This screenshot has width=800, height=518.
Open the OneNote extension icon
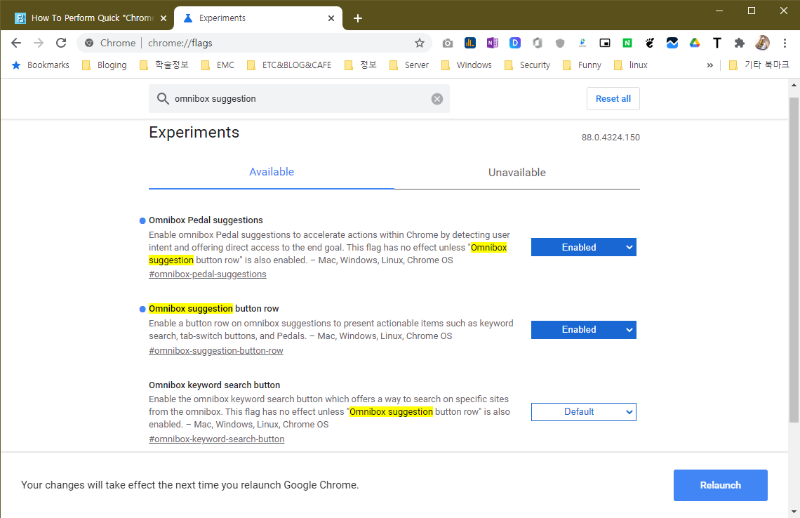tap(492, 43)
